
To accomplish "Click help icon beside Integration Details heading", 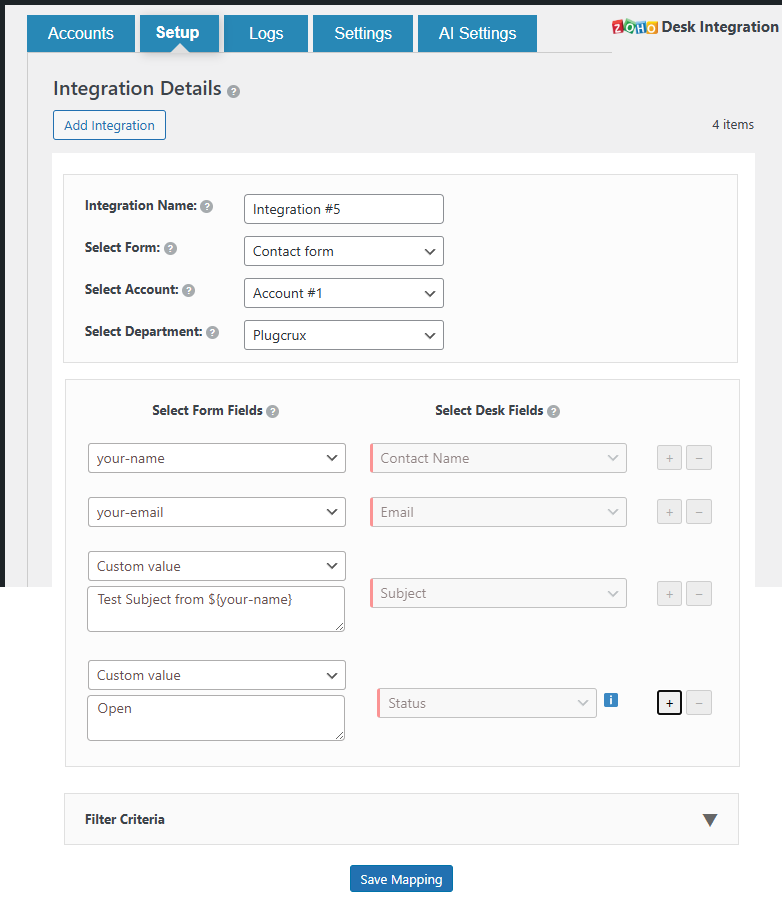I will coord(233,91).
